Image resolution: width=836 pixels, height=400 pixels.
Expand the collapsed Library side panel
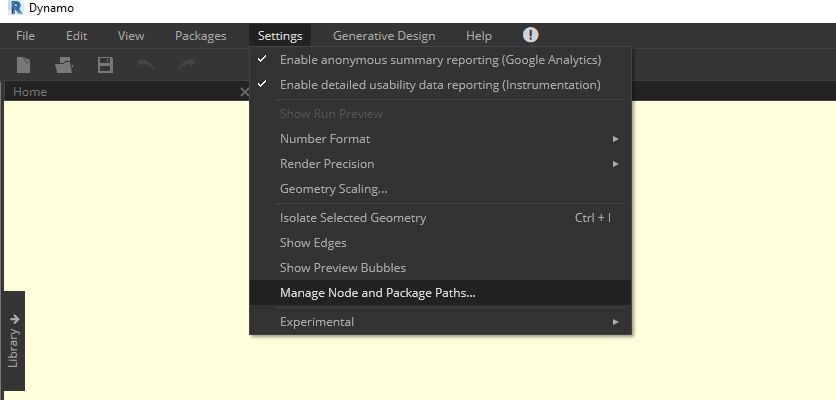(x=13, y=340)
